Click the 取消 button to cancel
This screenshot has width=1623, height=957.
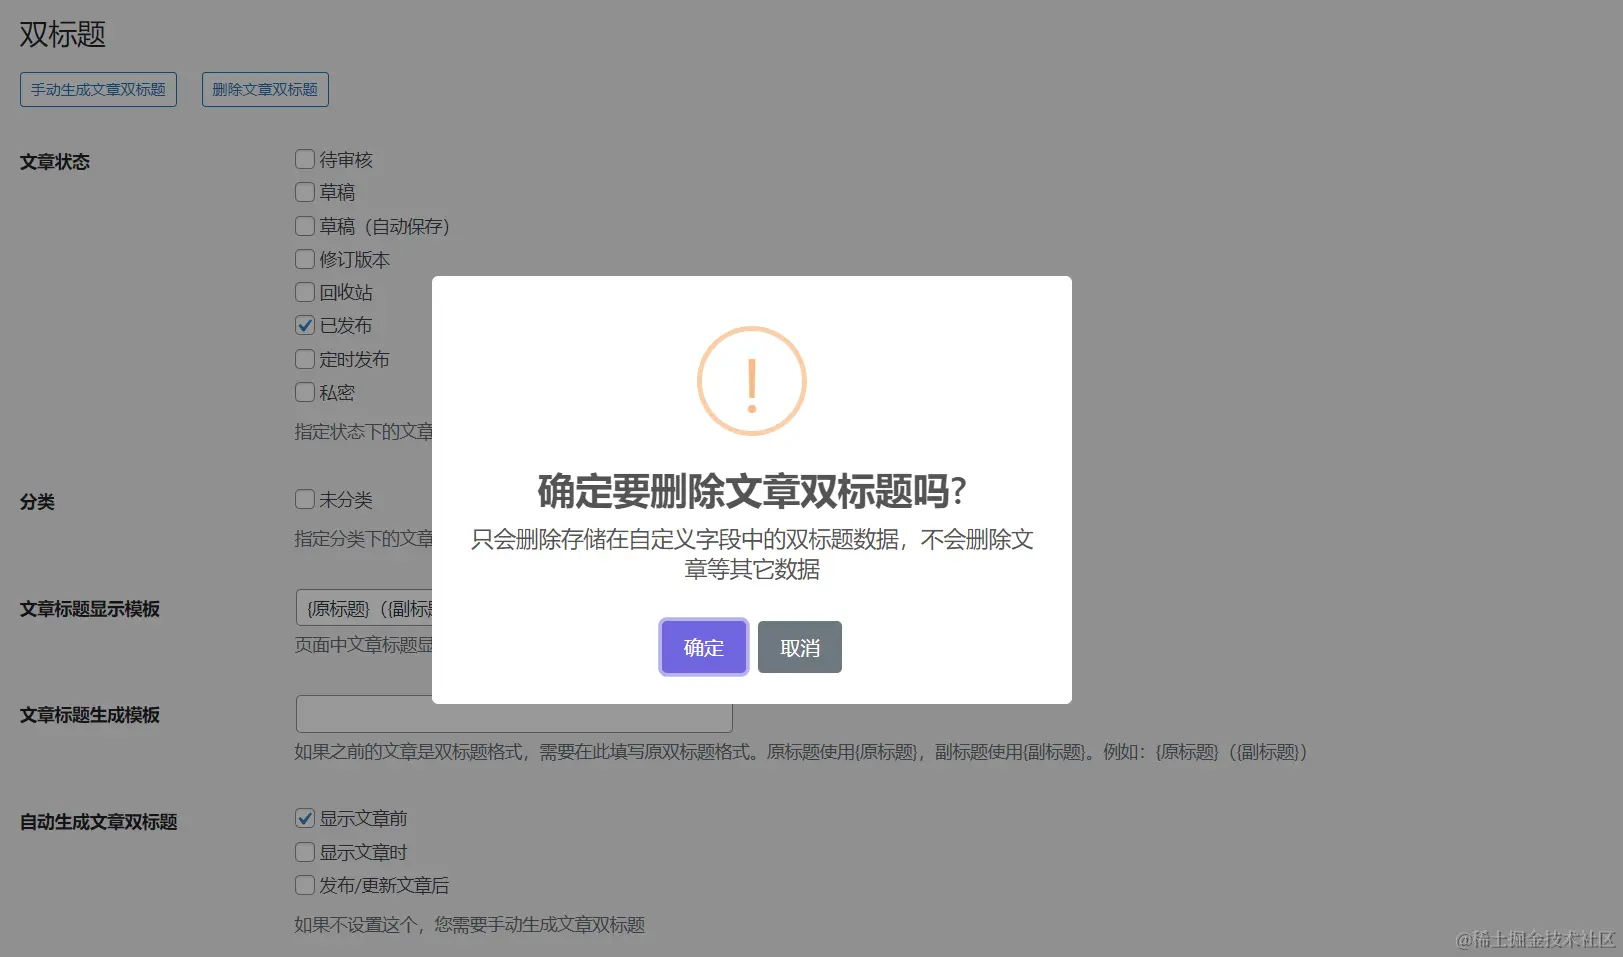(799, 647)
